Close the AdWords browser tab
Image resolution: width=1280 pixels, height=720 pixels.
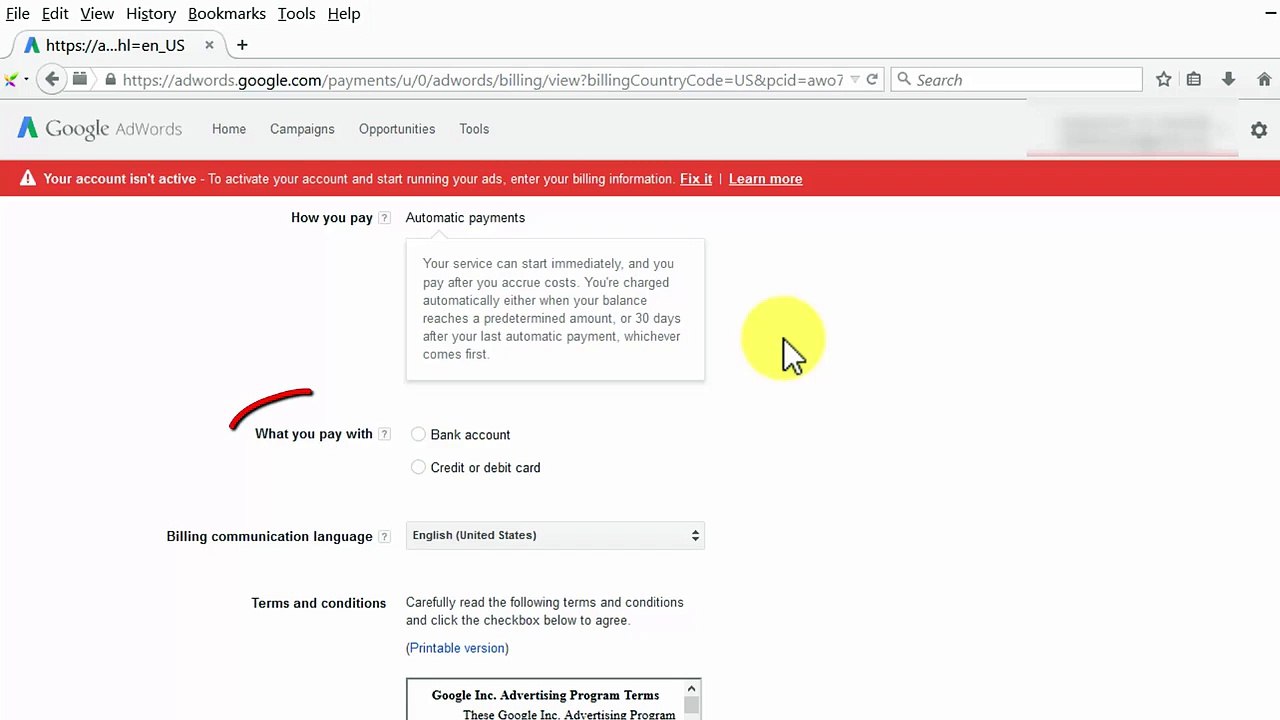coord(209,45)
